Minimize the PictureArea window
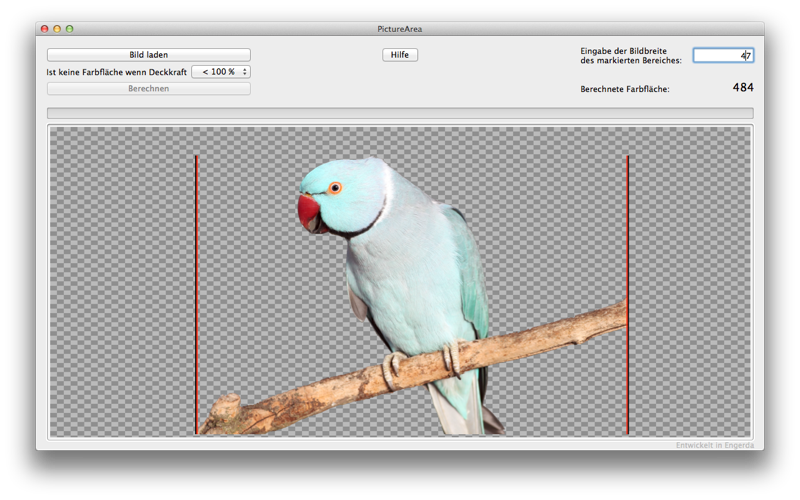The width and height of the screenshot is (800, 500). coord(57,29)
